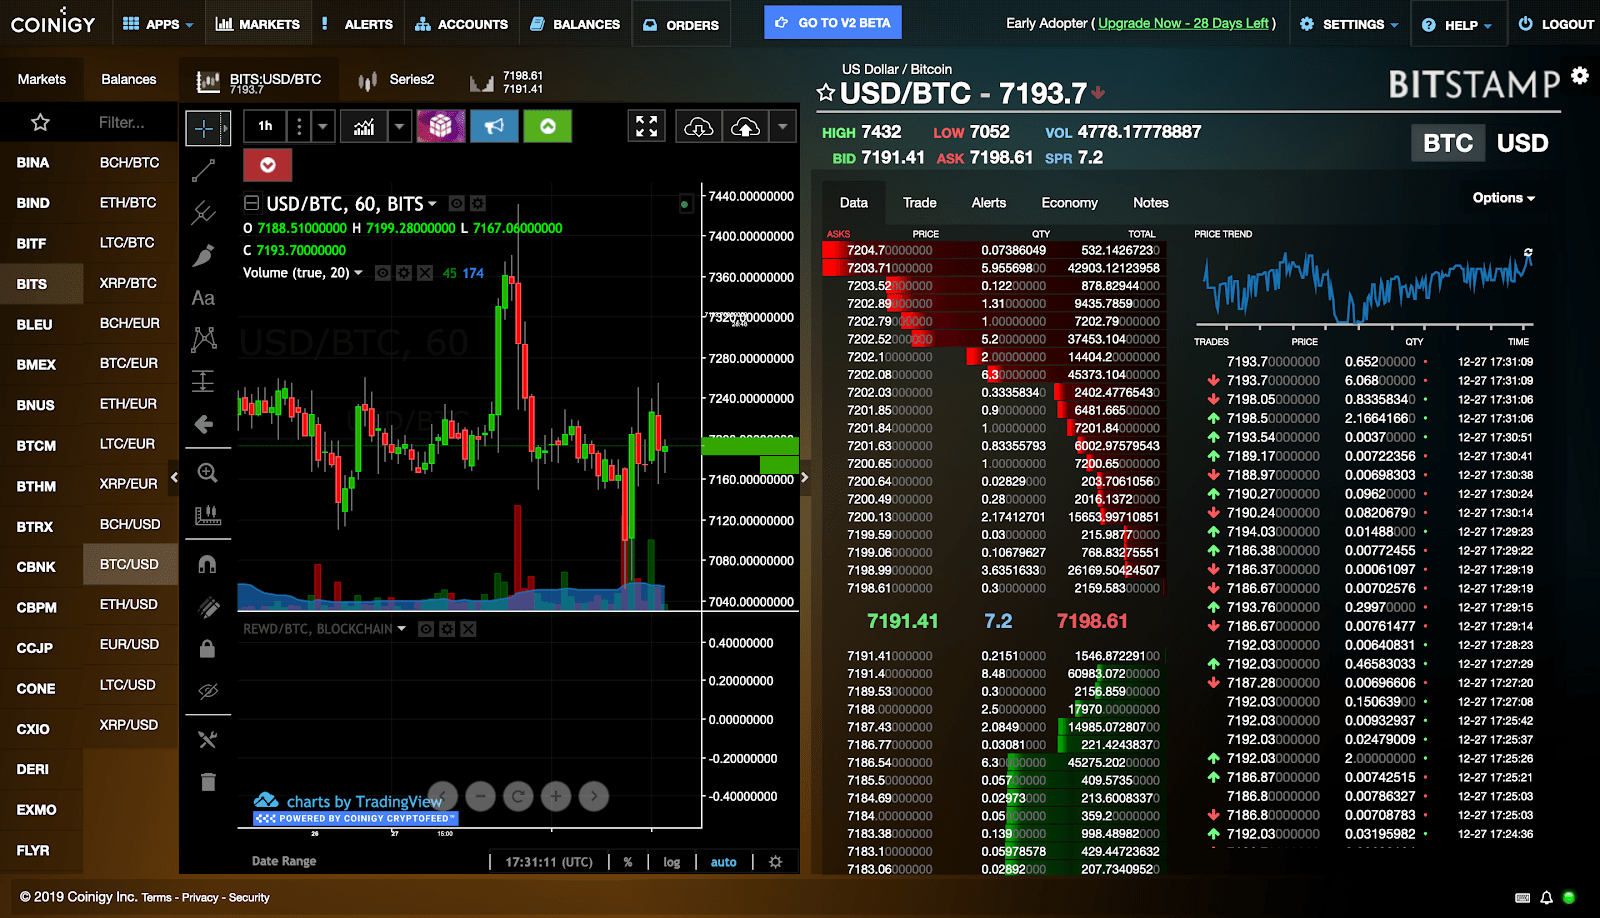Save chart layout to cloud

(x=745, y=127)
